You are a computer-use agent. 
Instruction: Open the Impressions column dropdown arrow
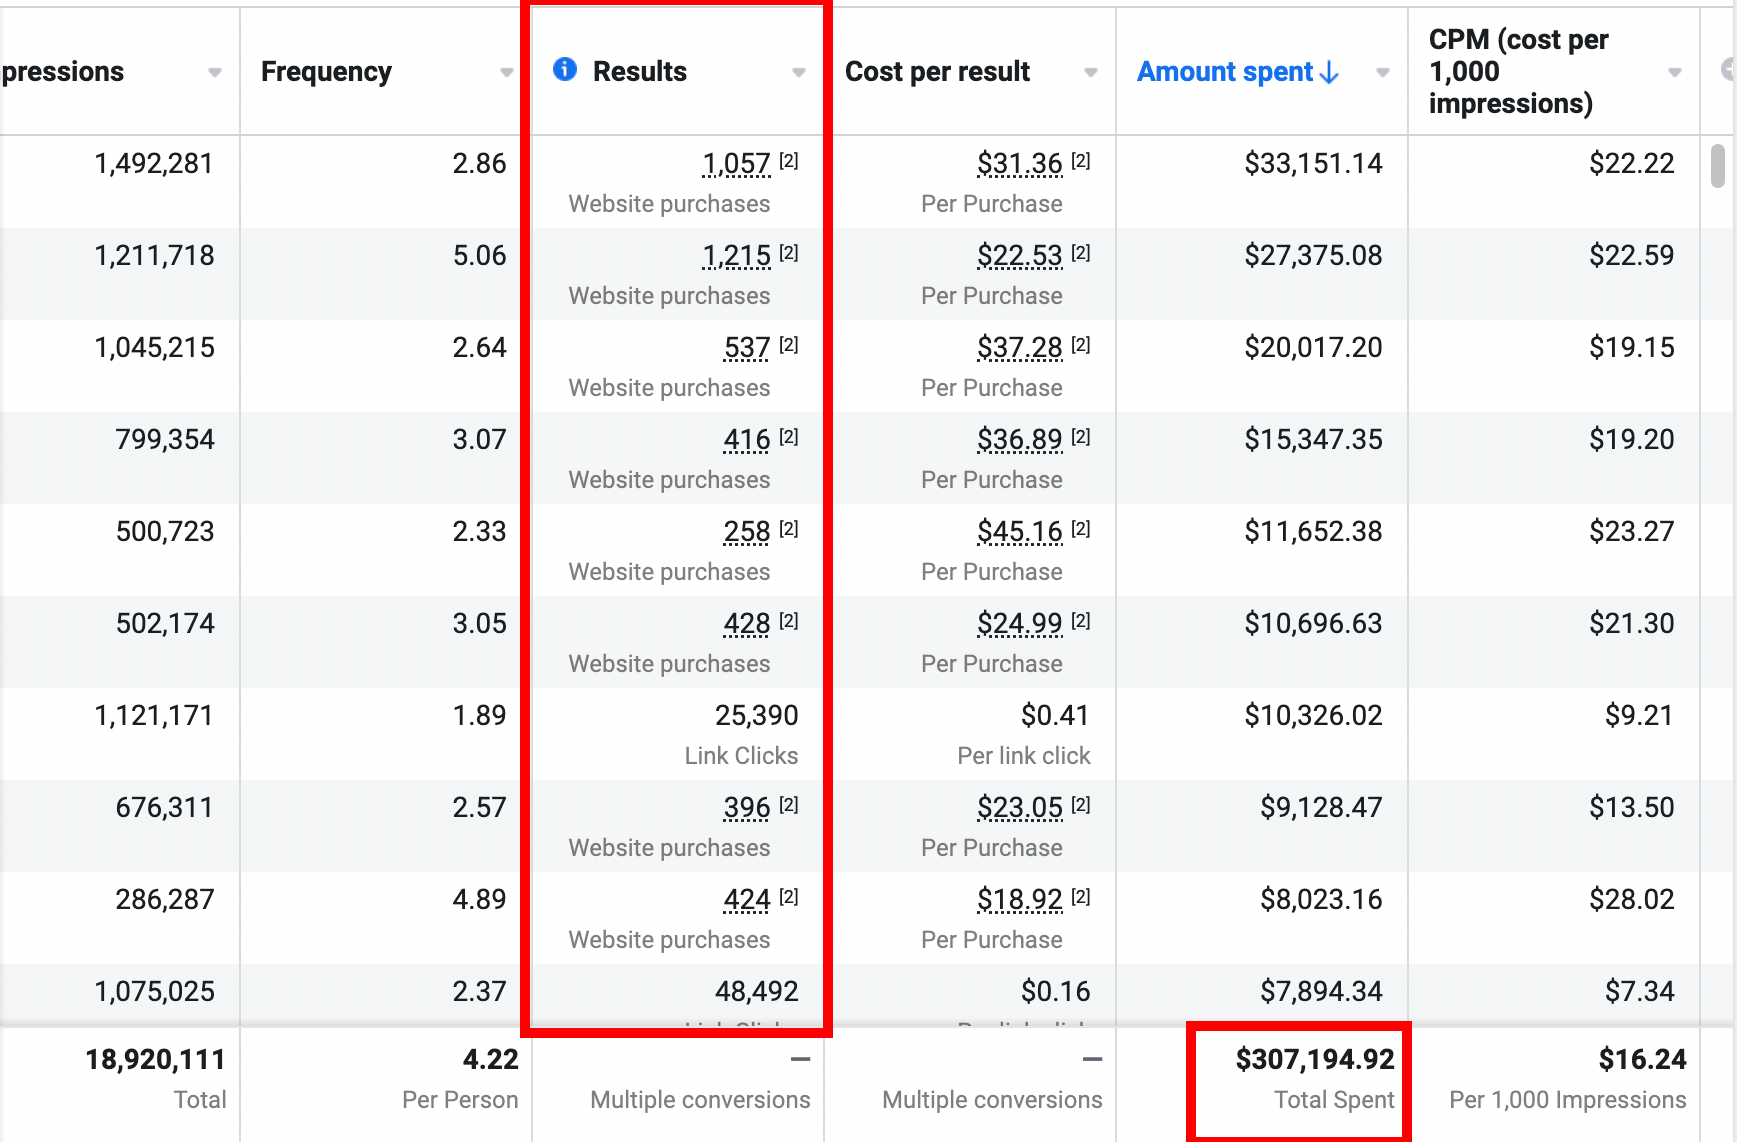click(x=214, y=73)
